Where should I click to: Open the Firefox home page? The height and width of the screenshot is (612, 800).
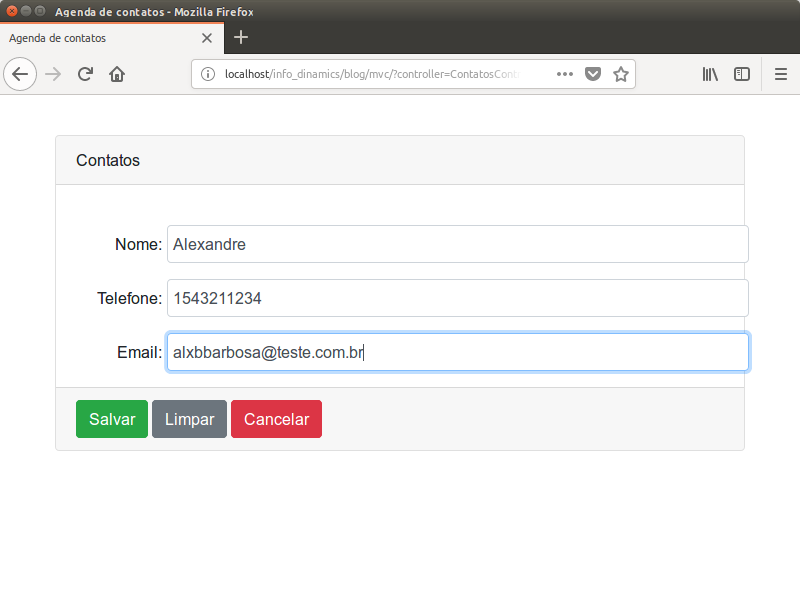(x=117, y=74)
